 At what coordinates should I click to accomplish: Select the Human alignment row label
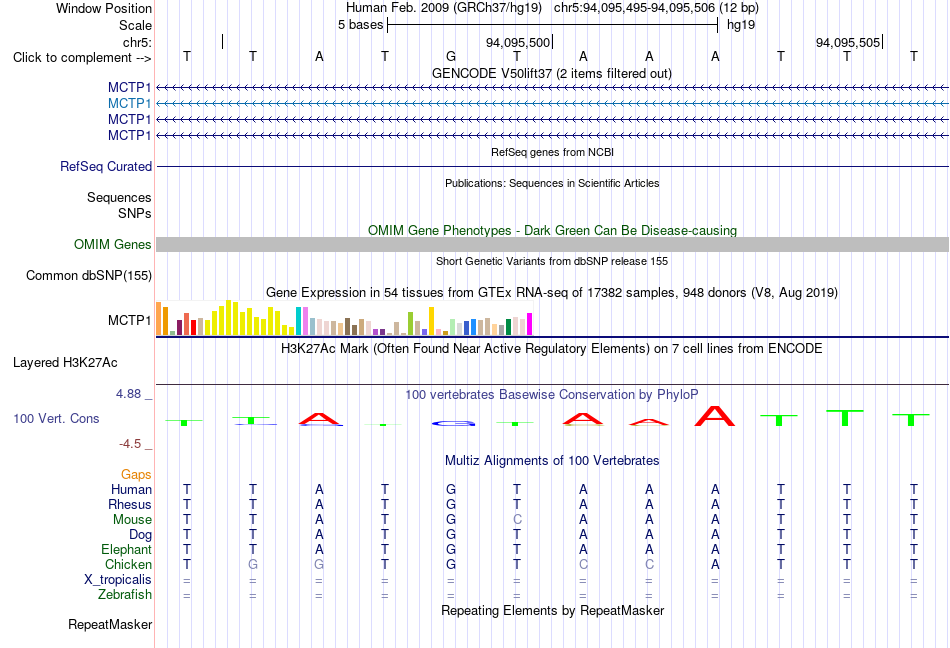pyautogui.click(x=131, y=489)
